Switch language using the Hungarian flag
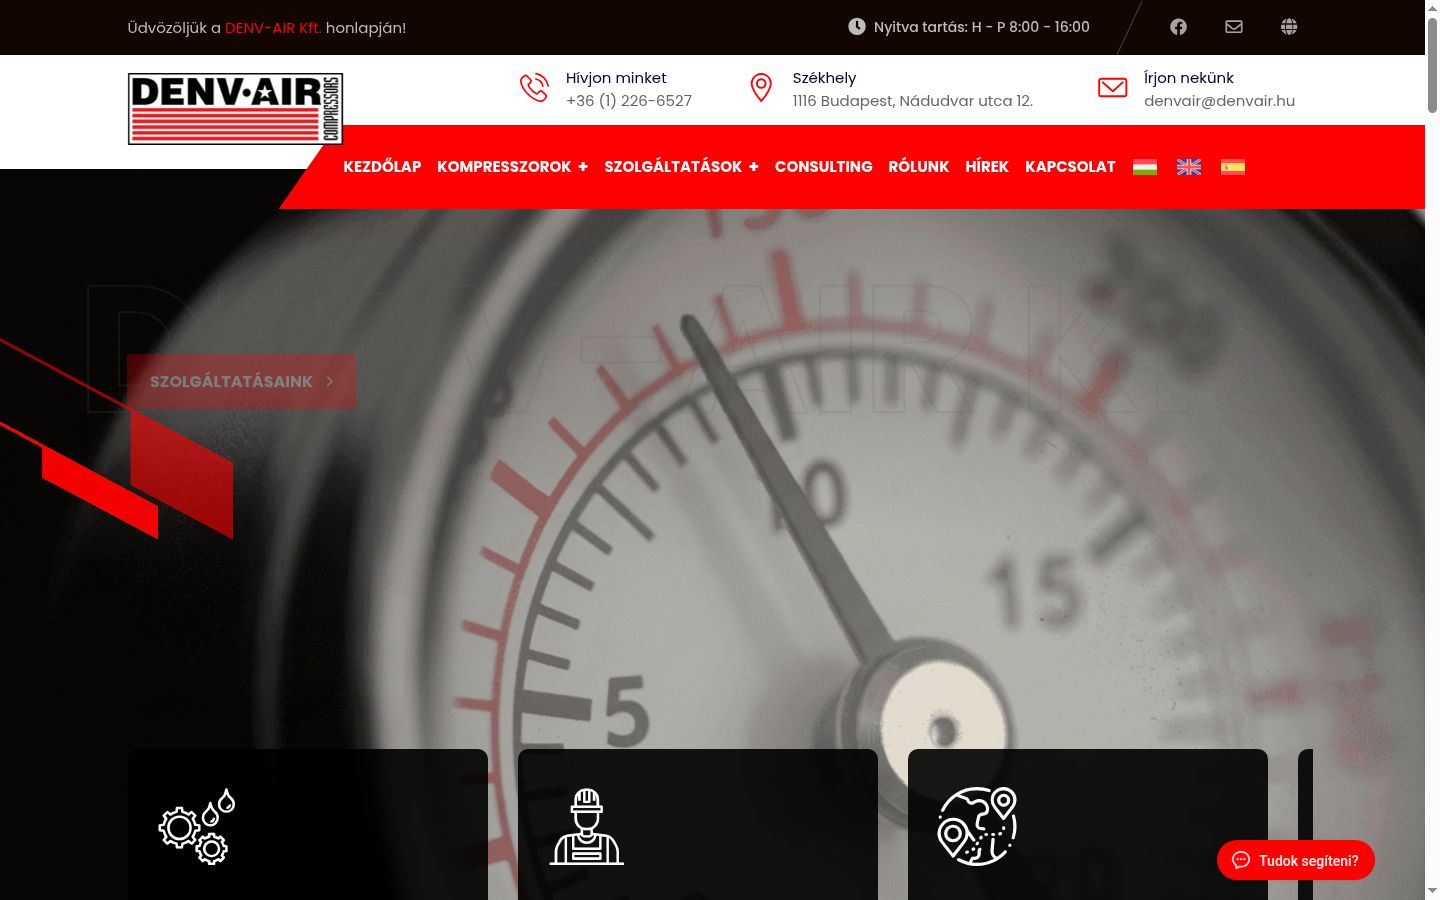The height and width of the screenshot is (900, 1440). (x=1145, y=167)
